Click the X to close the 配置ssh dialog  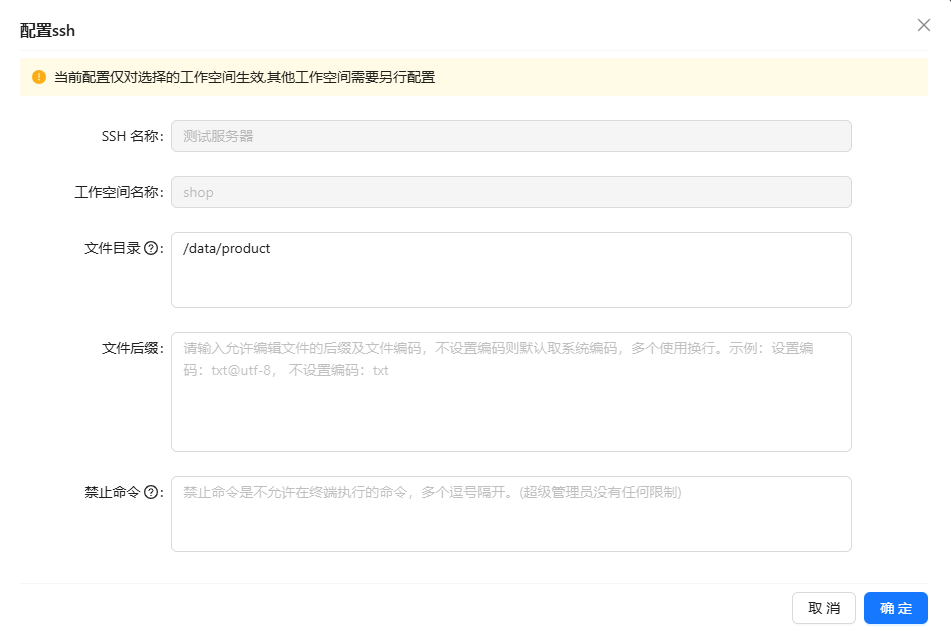923,25
